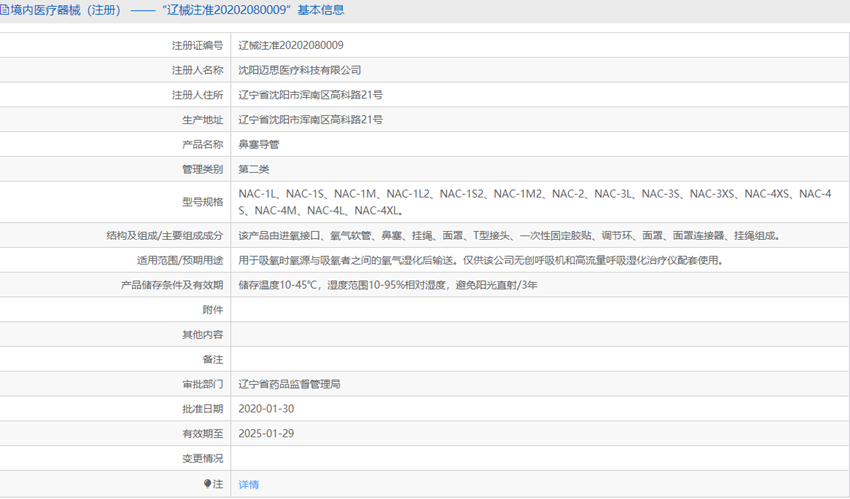The image size is (850, 499).
Task: Select the approval department 辽宁省药品监督管理局
Action: 289,385
